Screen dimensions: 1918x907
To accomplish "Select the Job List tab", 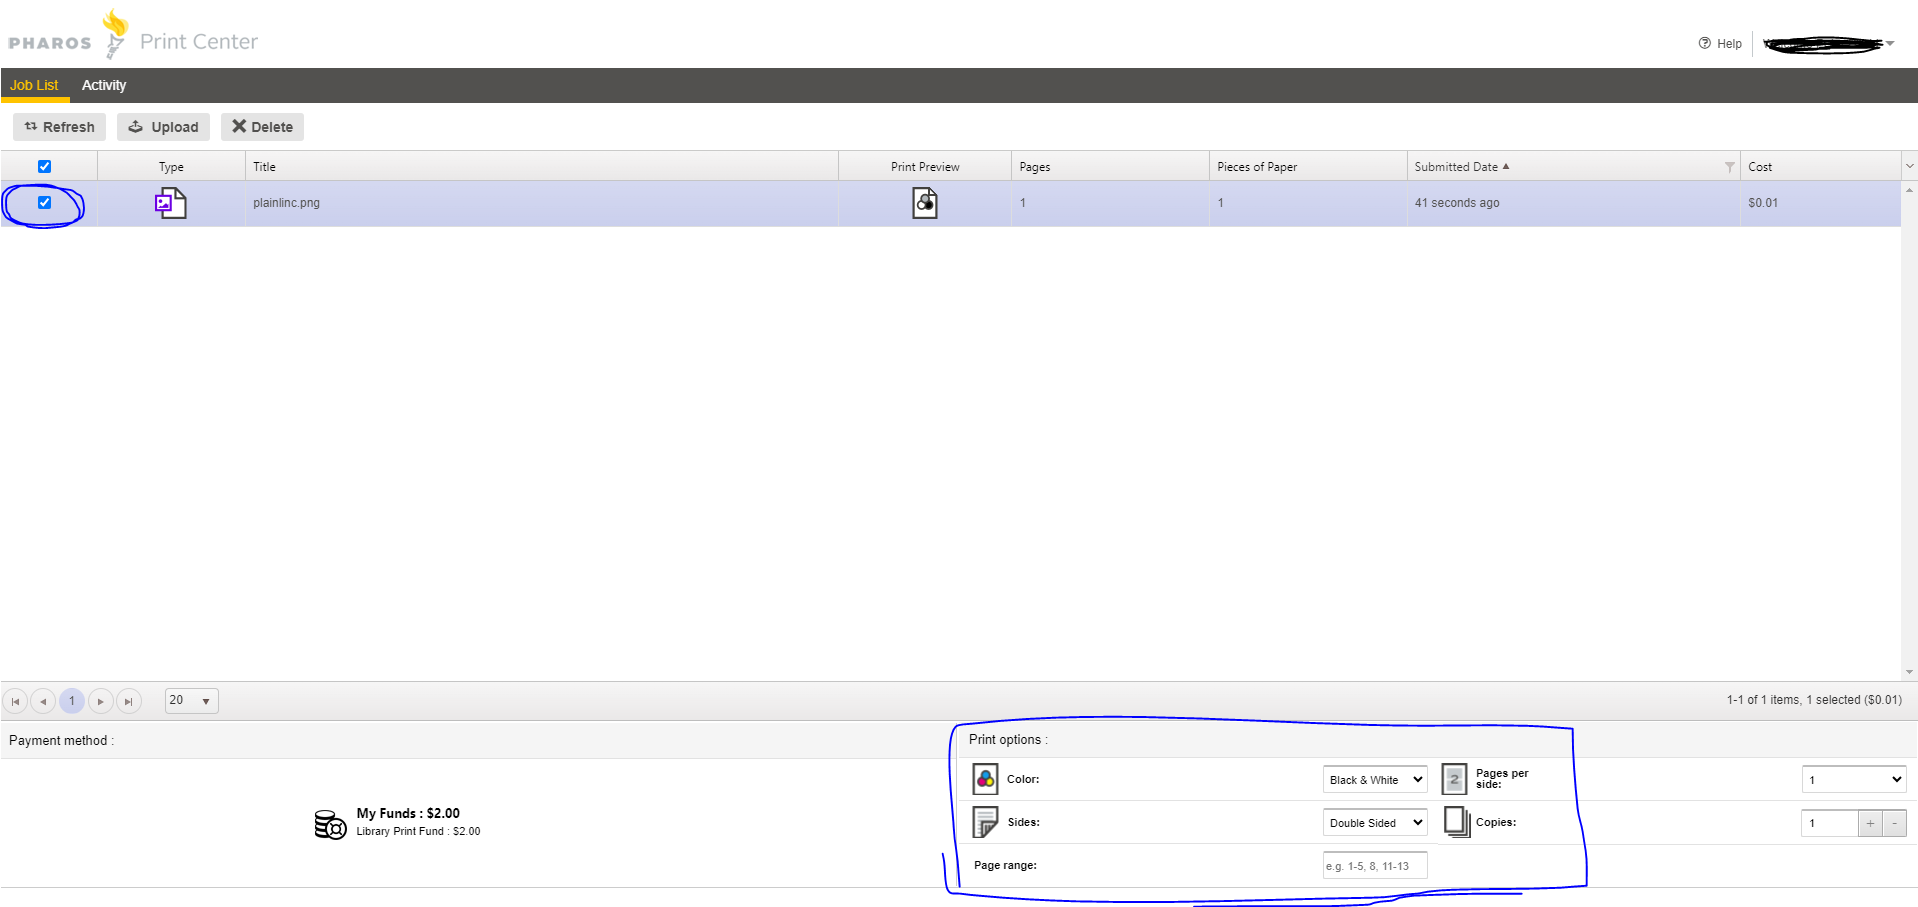I will click(34, 85).
